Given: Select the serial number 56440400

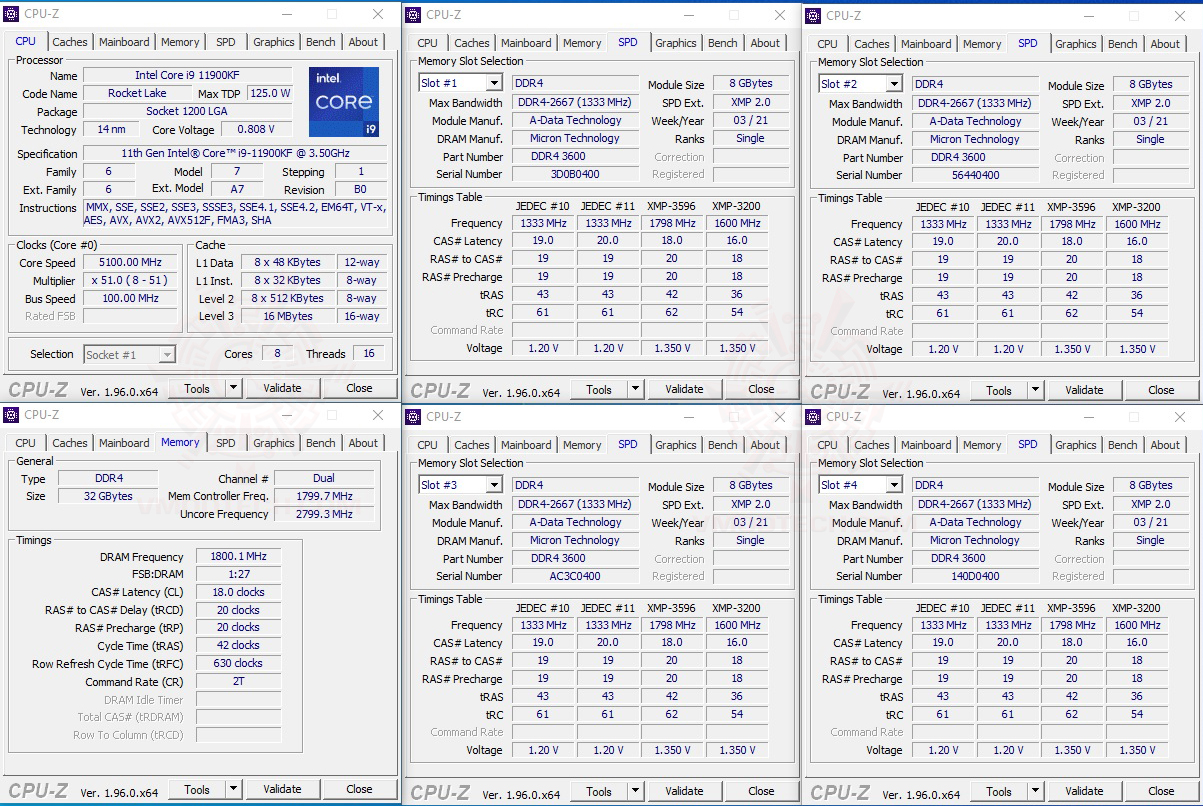Looking at the screenshot, I should click(975, 175).
